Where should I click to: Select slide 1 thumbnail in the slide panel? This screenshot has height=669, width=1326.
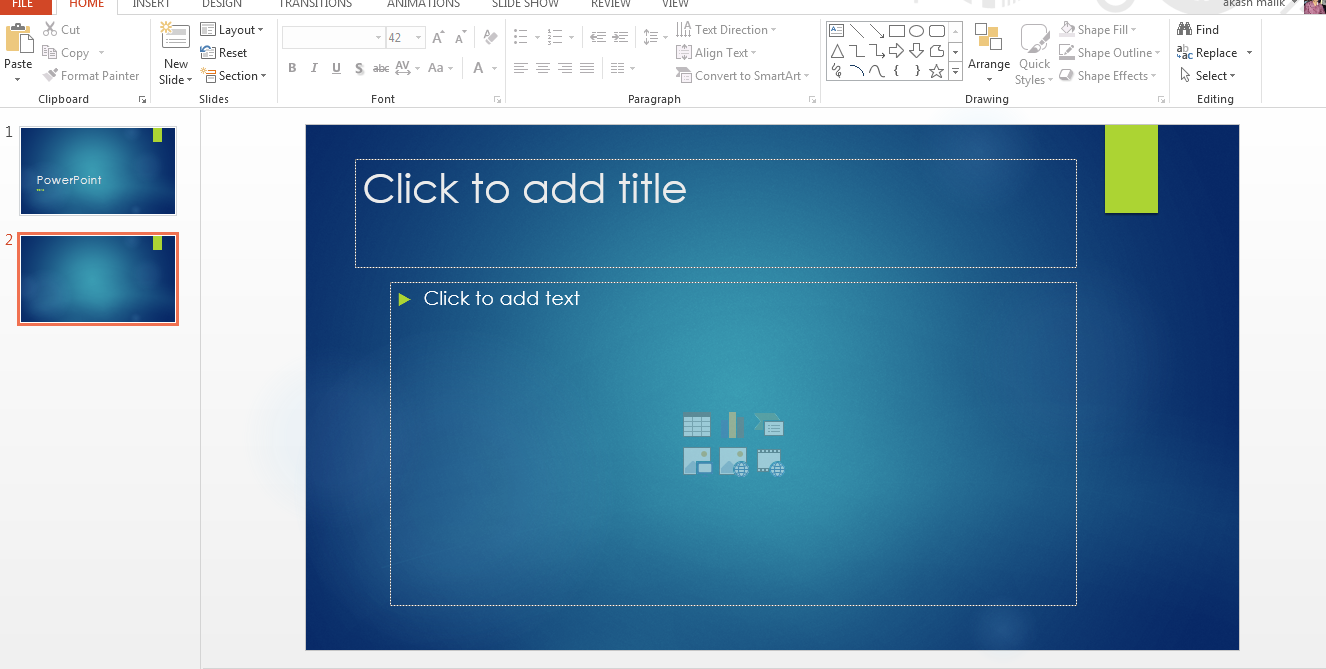pyautogui.click(x=97, y=170)
